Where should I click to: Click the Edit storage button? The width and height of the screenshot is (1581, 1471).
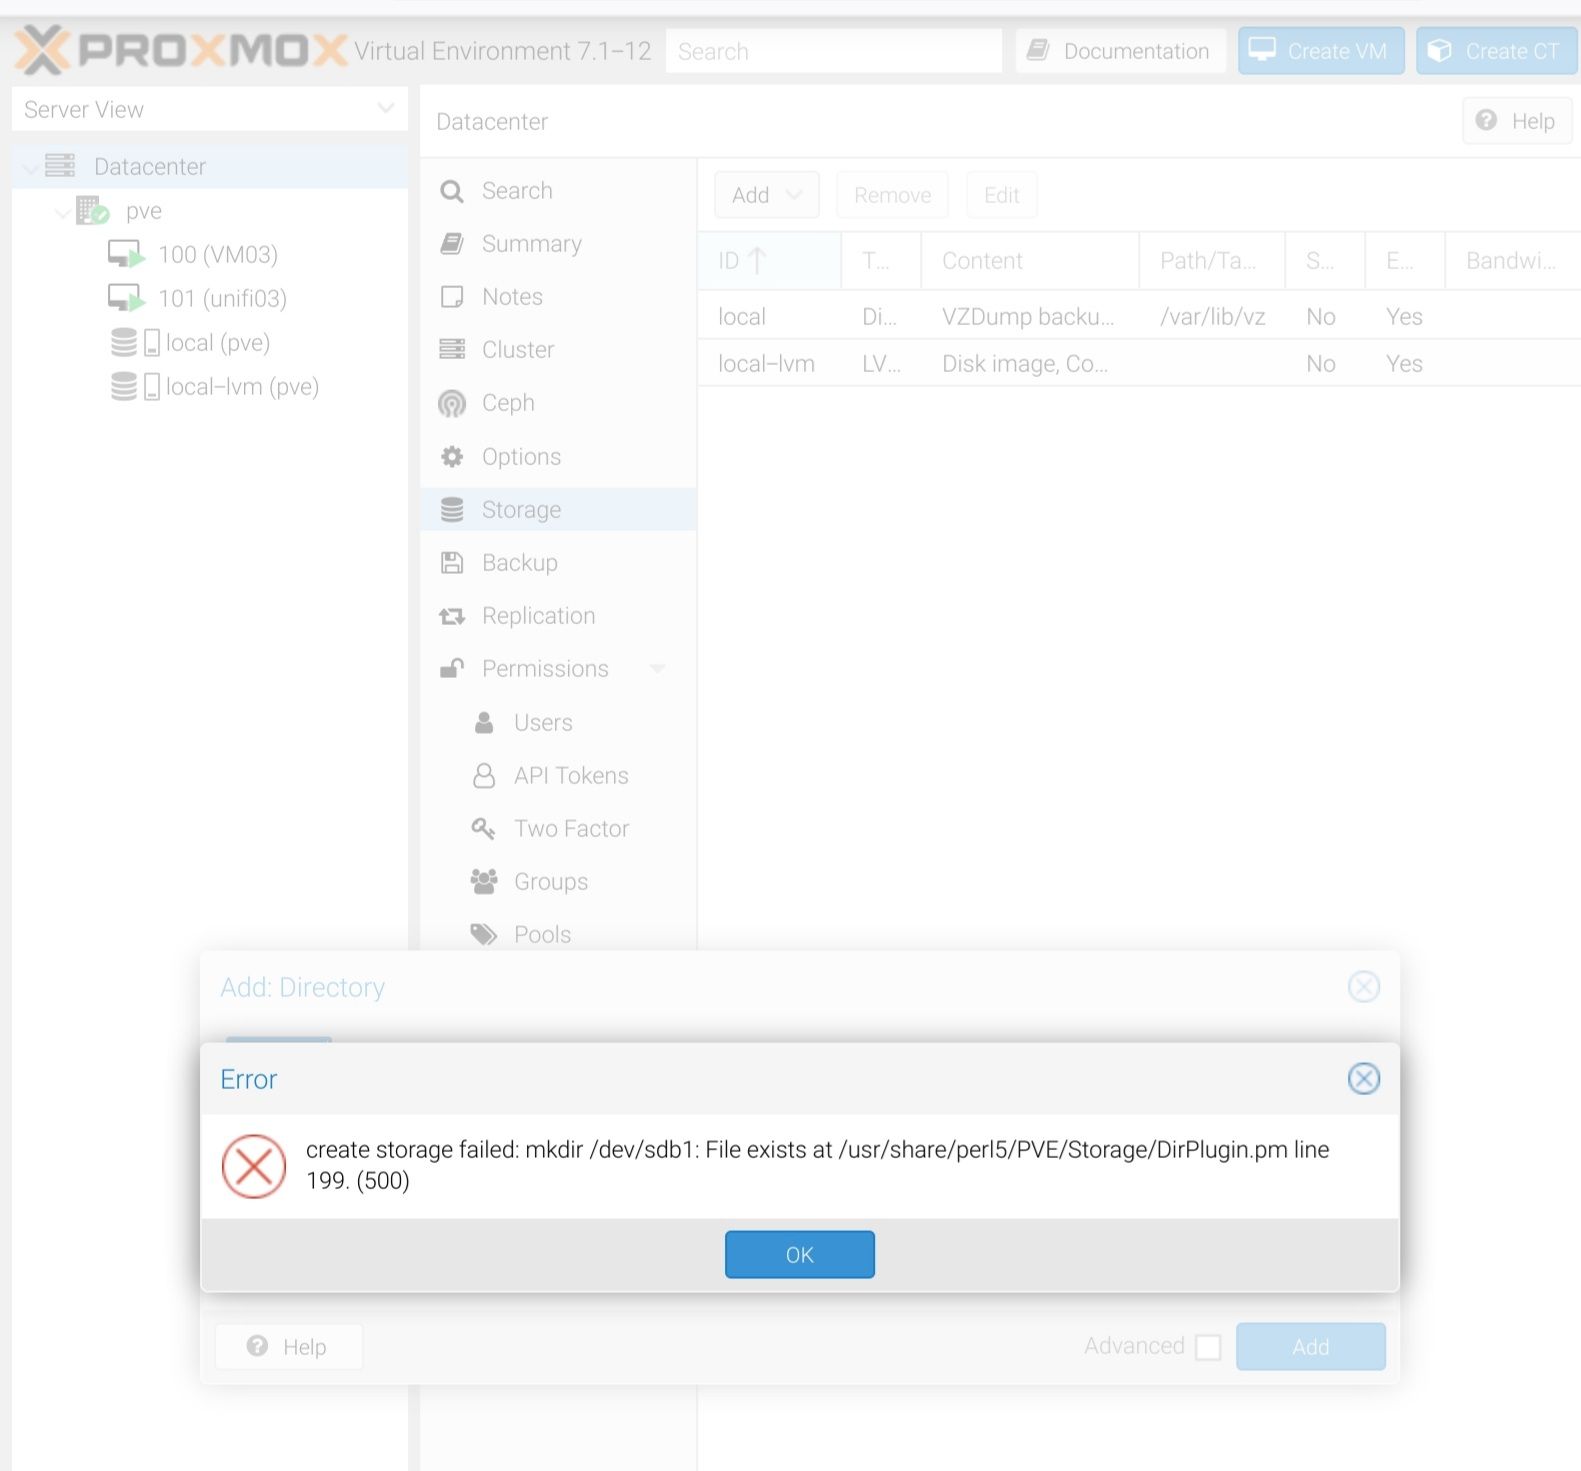coord(1001,195)
